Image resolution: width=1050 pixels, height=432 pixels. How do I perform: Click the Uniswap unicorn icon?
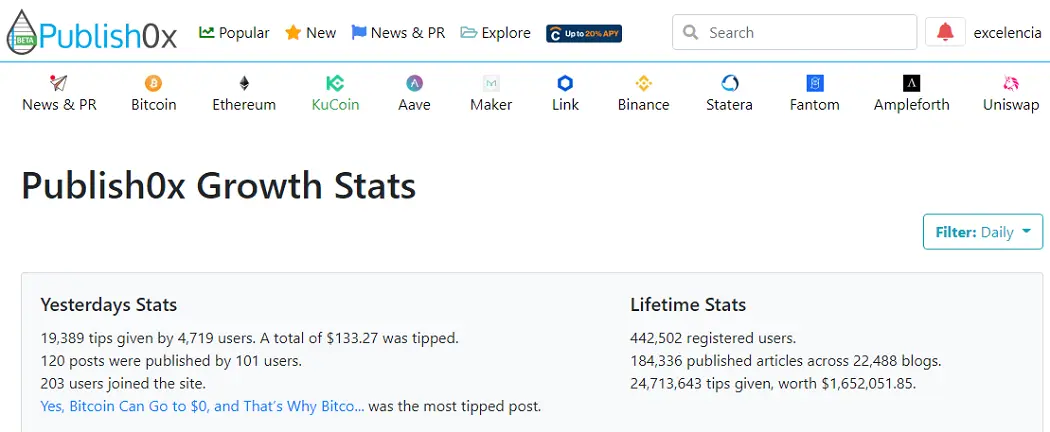coord(1010,84)
